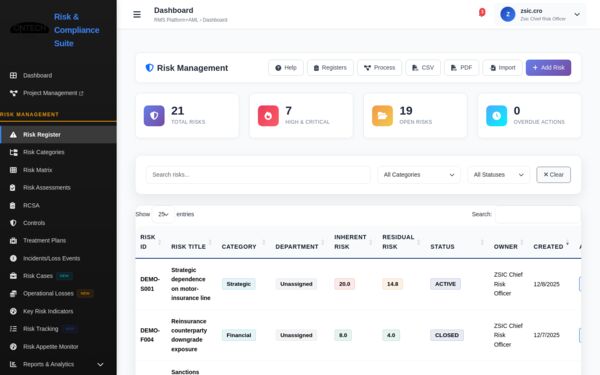Click the Risk Assessments clipboard icon
The height and width of the screenshot is (375, 600).
tap(13, 188)
